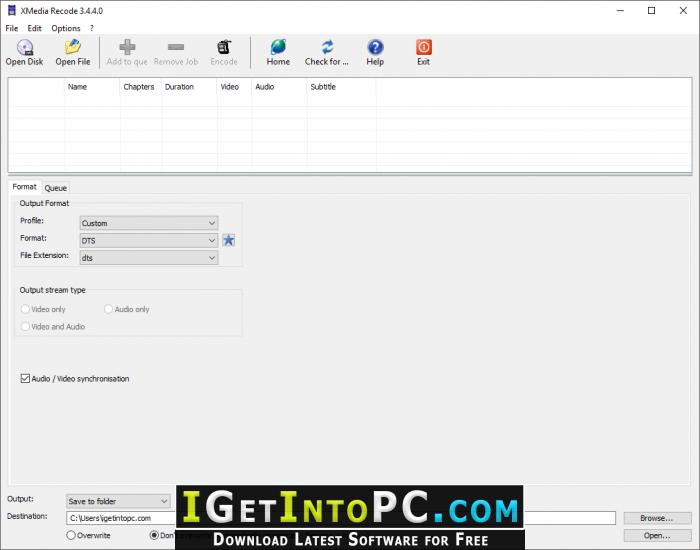This screenshot has width=700, height=550.
Task: Switch to the Format tab
Action: coord(25,187)
